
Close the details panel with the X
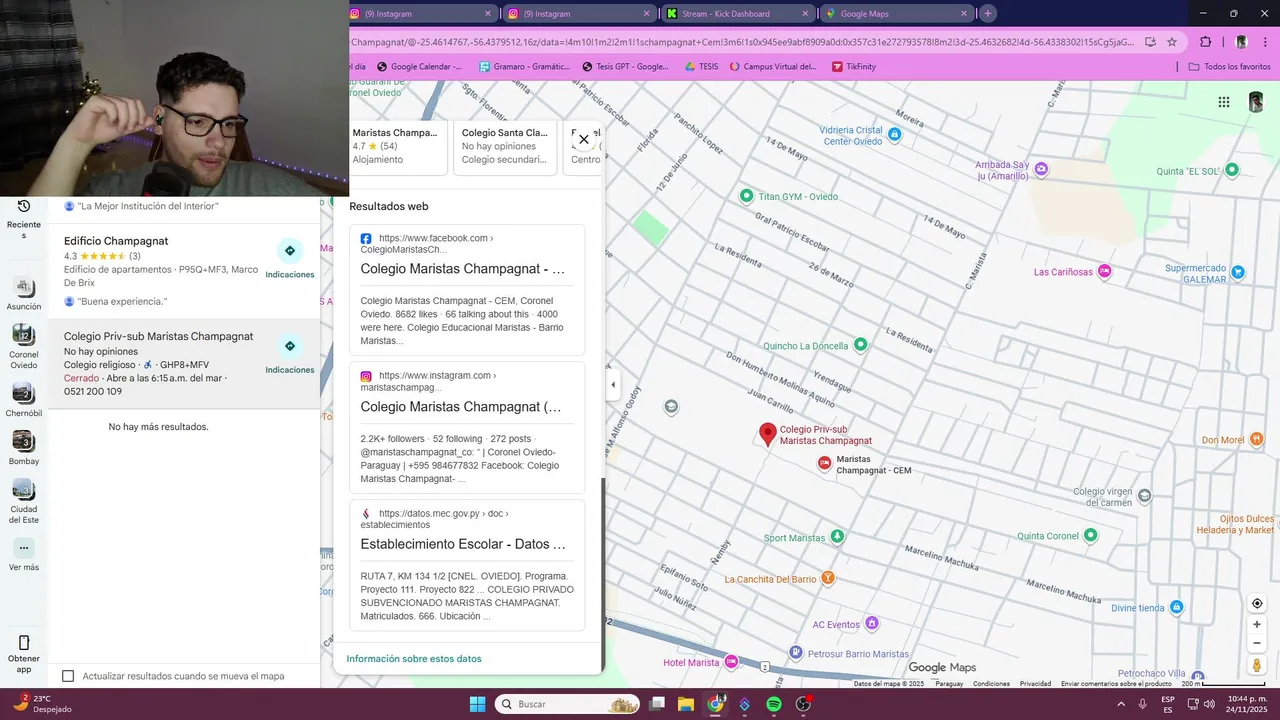(584, 139)
